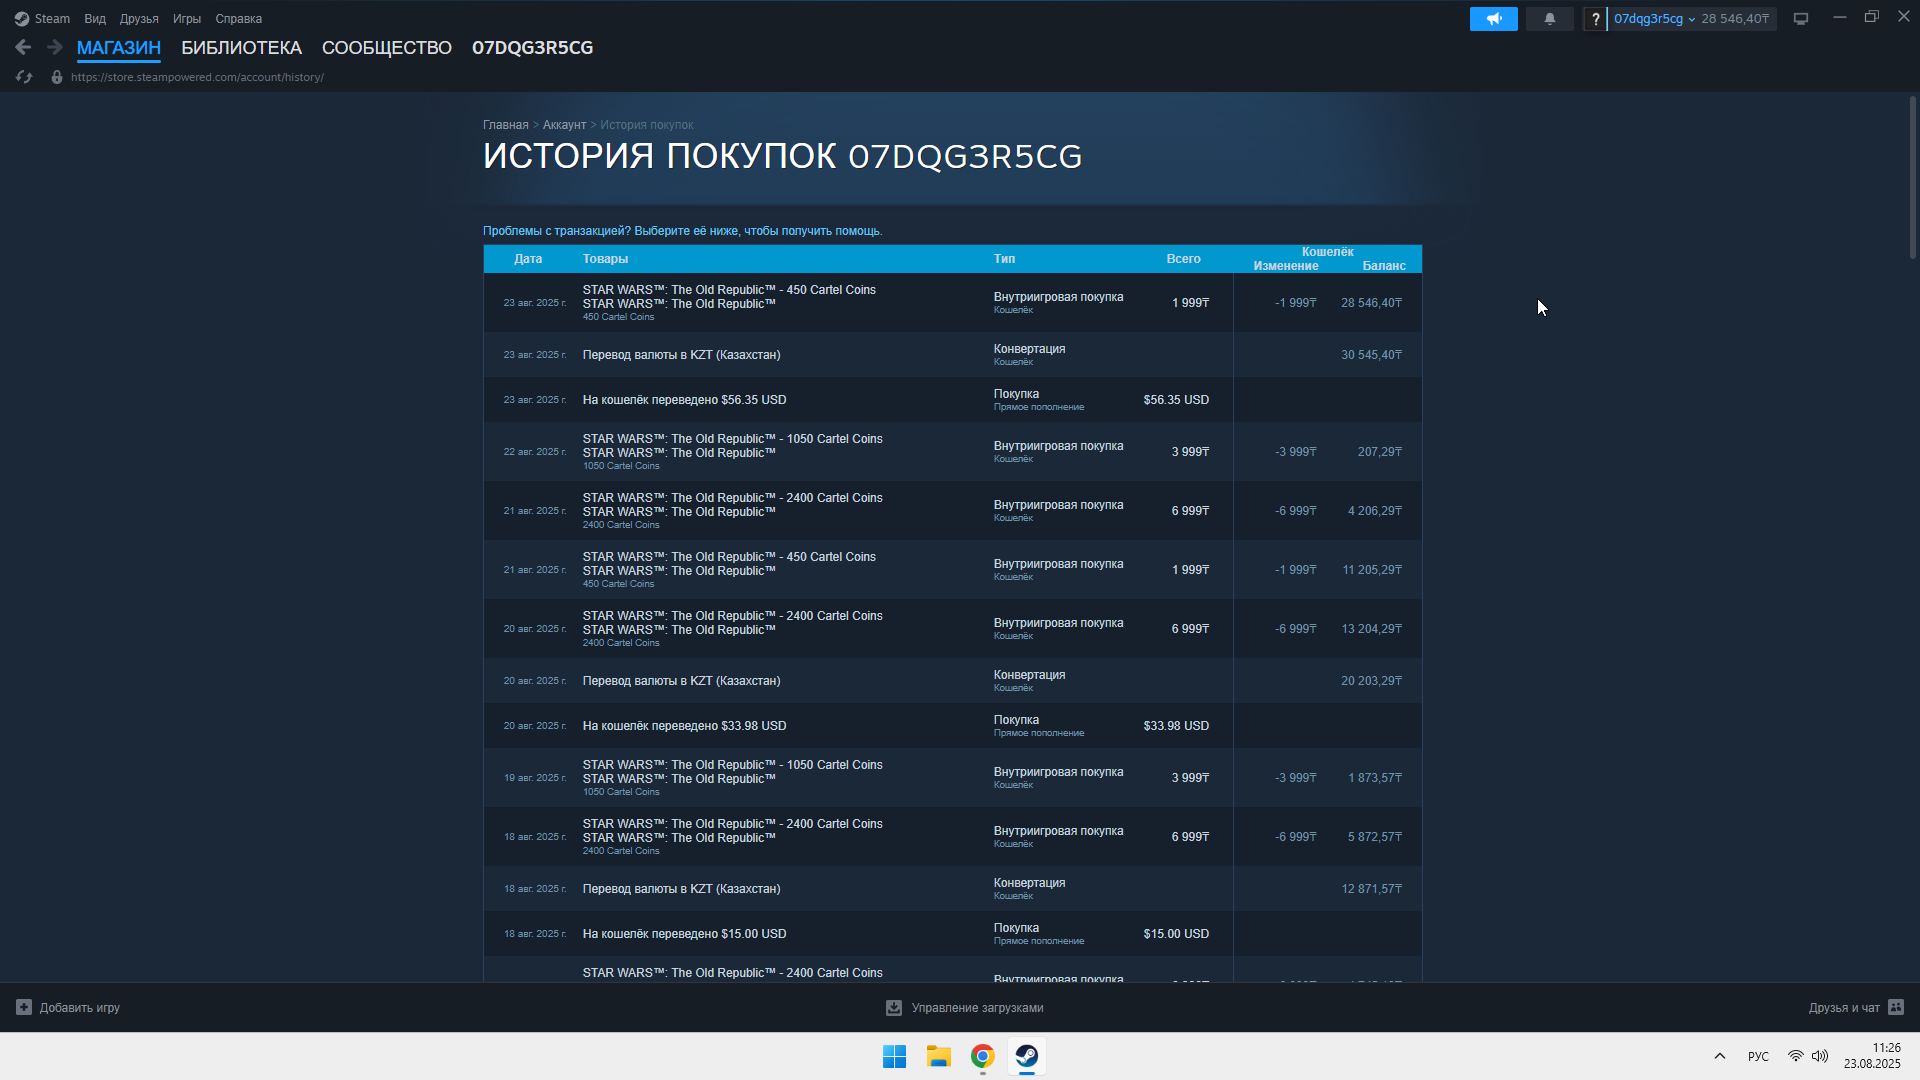Open the 07DQG3R5CG profile tab
Screen dimensions: 1920x1080
pos(533,48)
